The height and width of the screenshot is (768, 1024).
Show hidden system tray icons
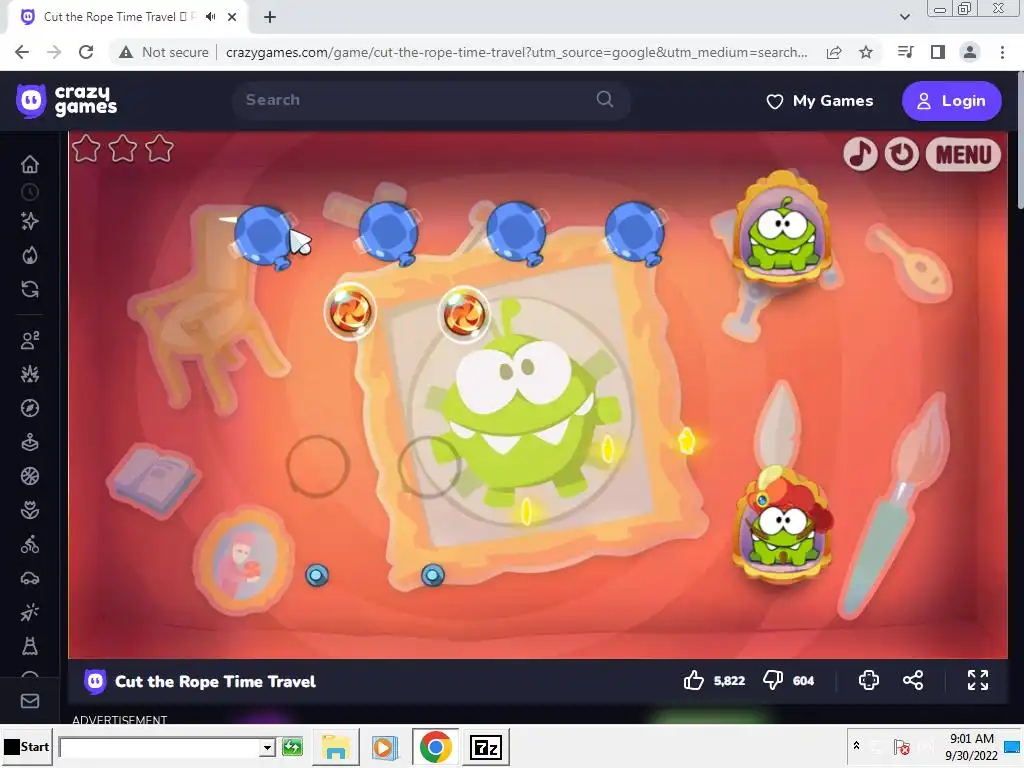(x=856, y=746)
